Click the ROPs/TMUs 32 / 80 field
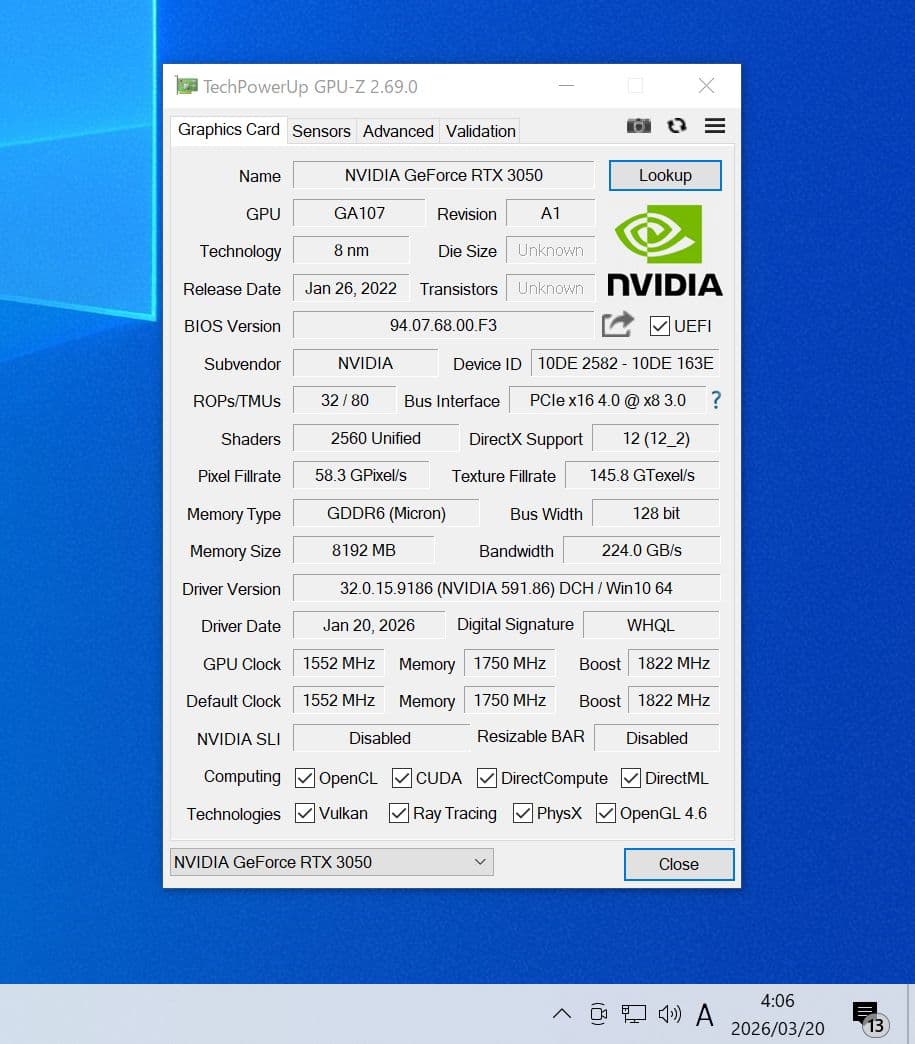Viewport: 915px width, 1044px height. (344, 400)
